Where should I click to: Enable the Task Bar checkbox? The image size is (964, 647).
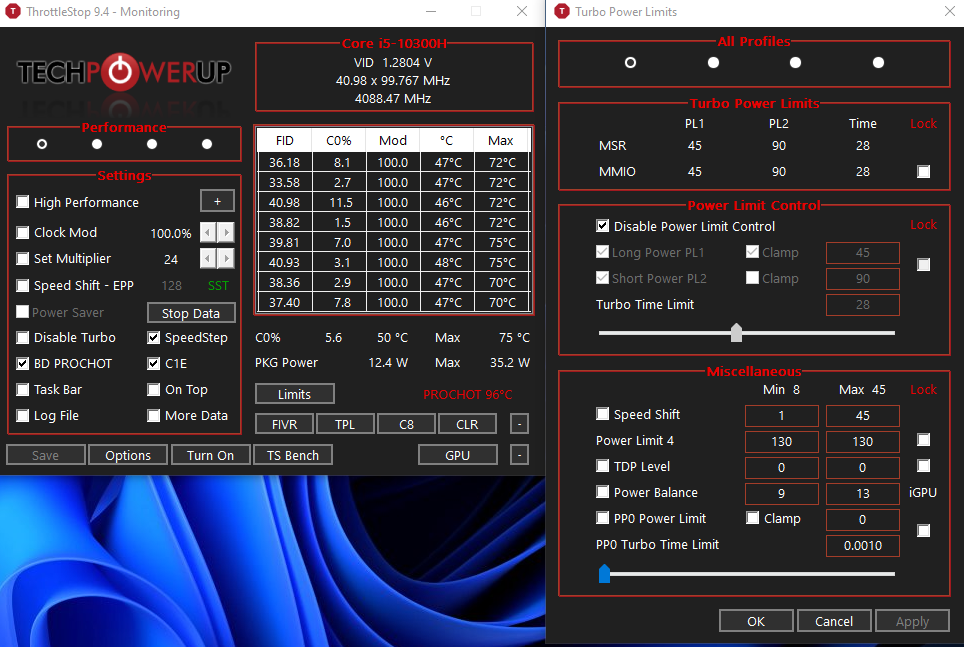(23, 389)
